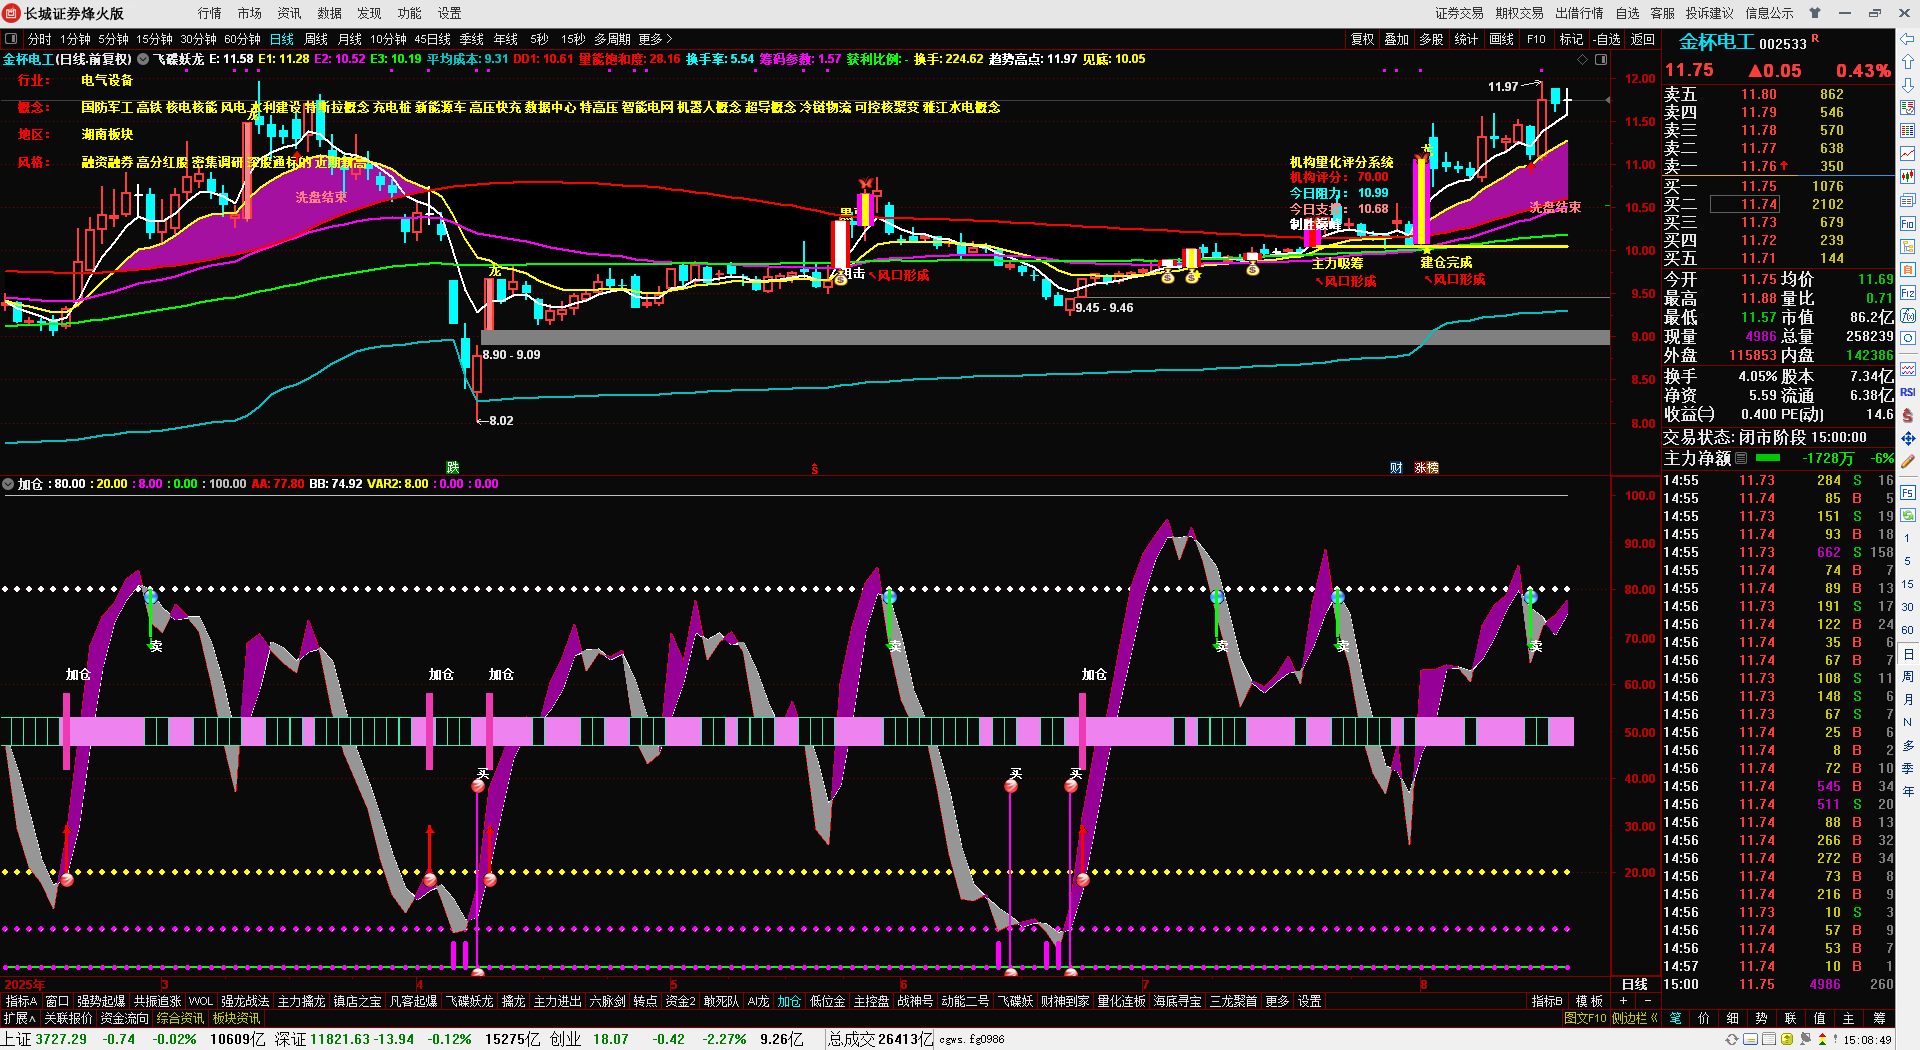Viewport: 1920px width, 1050px height.
Task: Expand the 飞碟妖龙 indicator dropdown icon
Action: (x=143, y=59)
